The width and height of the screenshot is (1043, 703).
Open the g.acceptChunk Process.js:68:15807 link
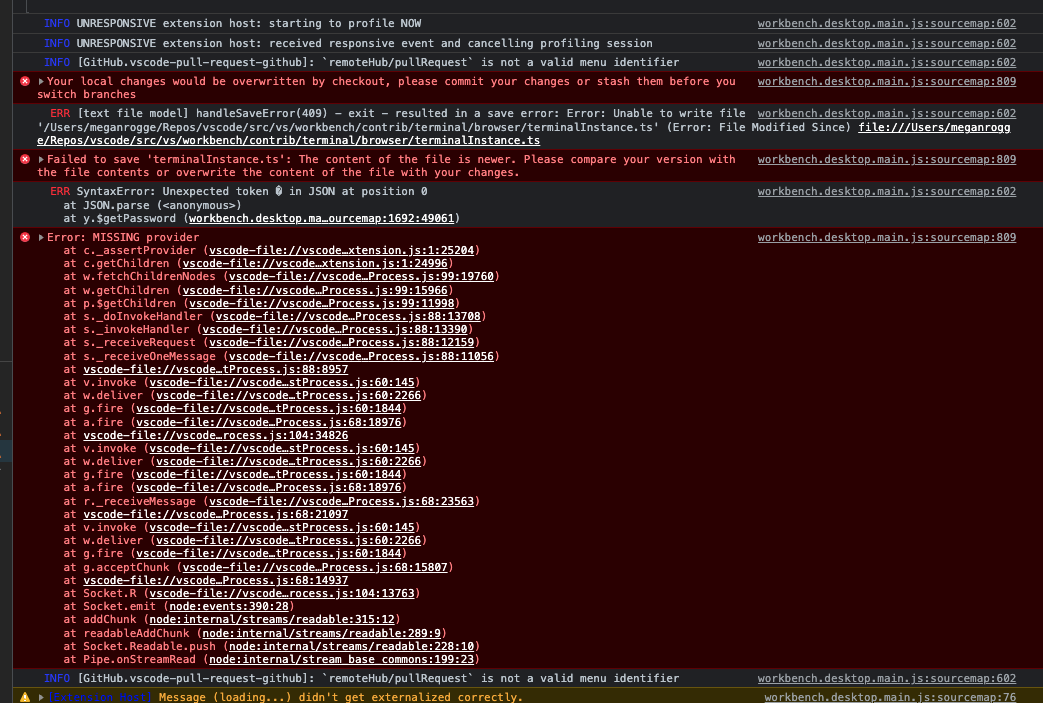pos(315,567)
